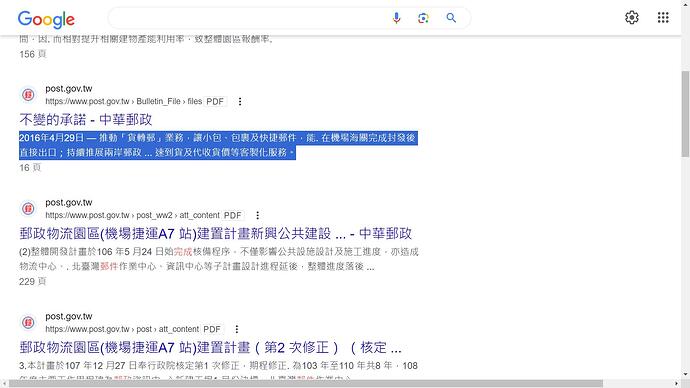Click URL breadcrumb with Bulletin_File › files
Image resolution: width=690 pixels, height=388 pixels.
coord(124,102)
